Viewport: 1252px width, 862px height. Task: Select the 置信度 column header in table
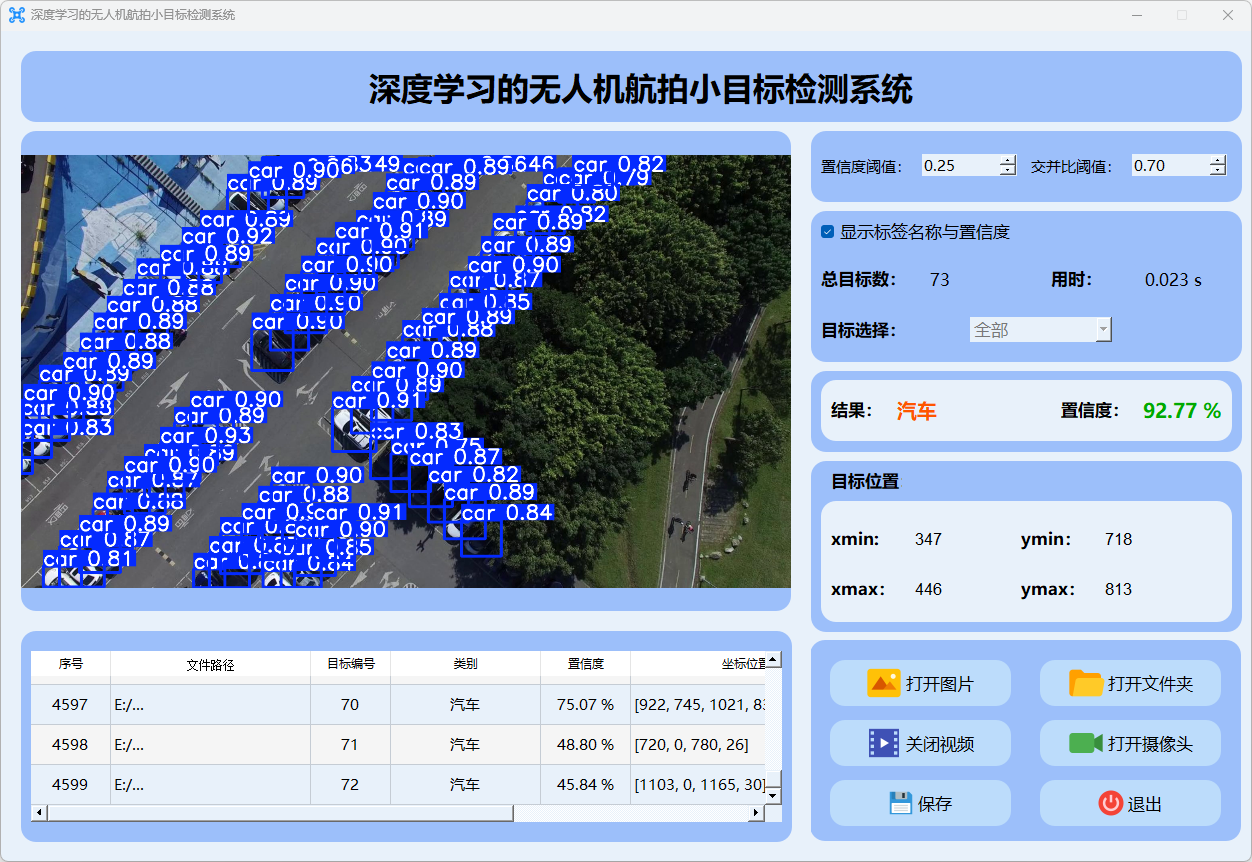585,664
